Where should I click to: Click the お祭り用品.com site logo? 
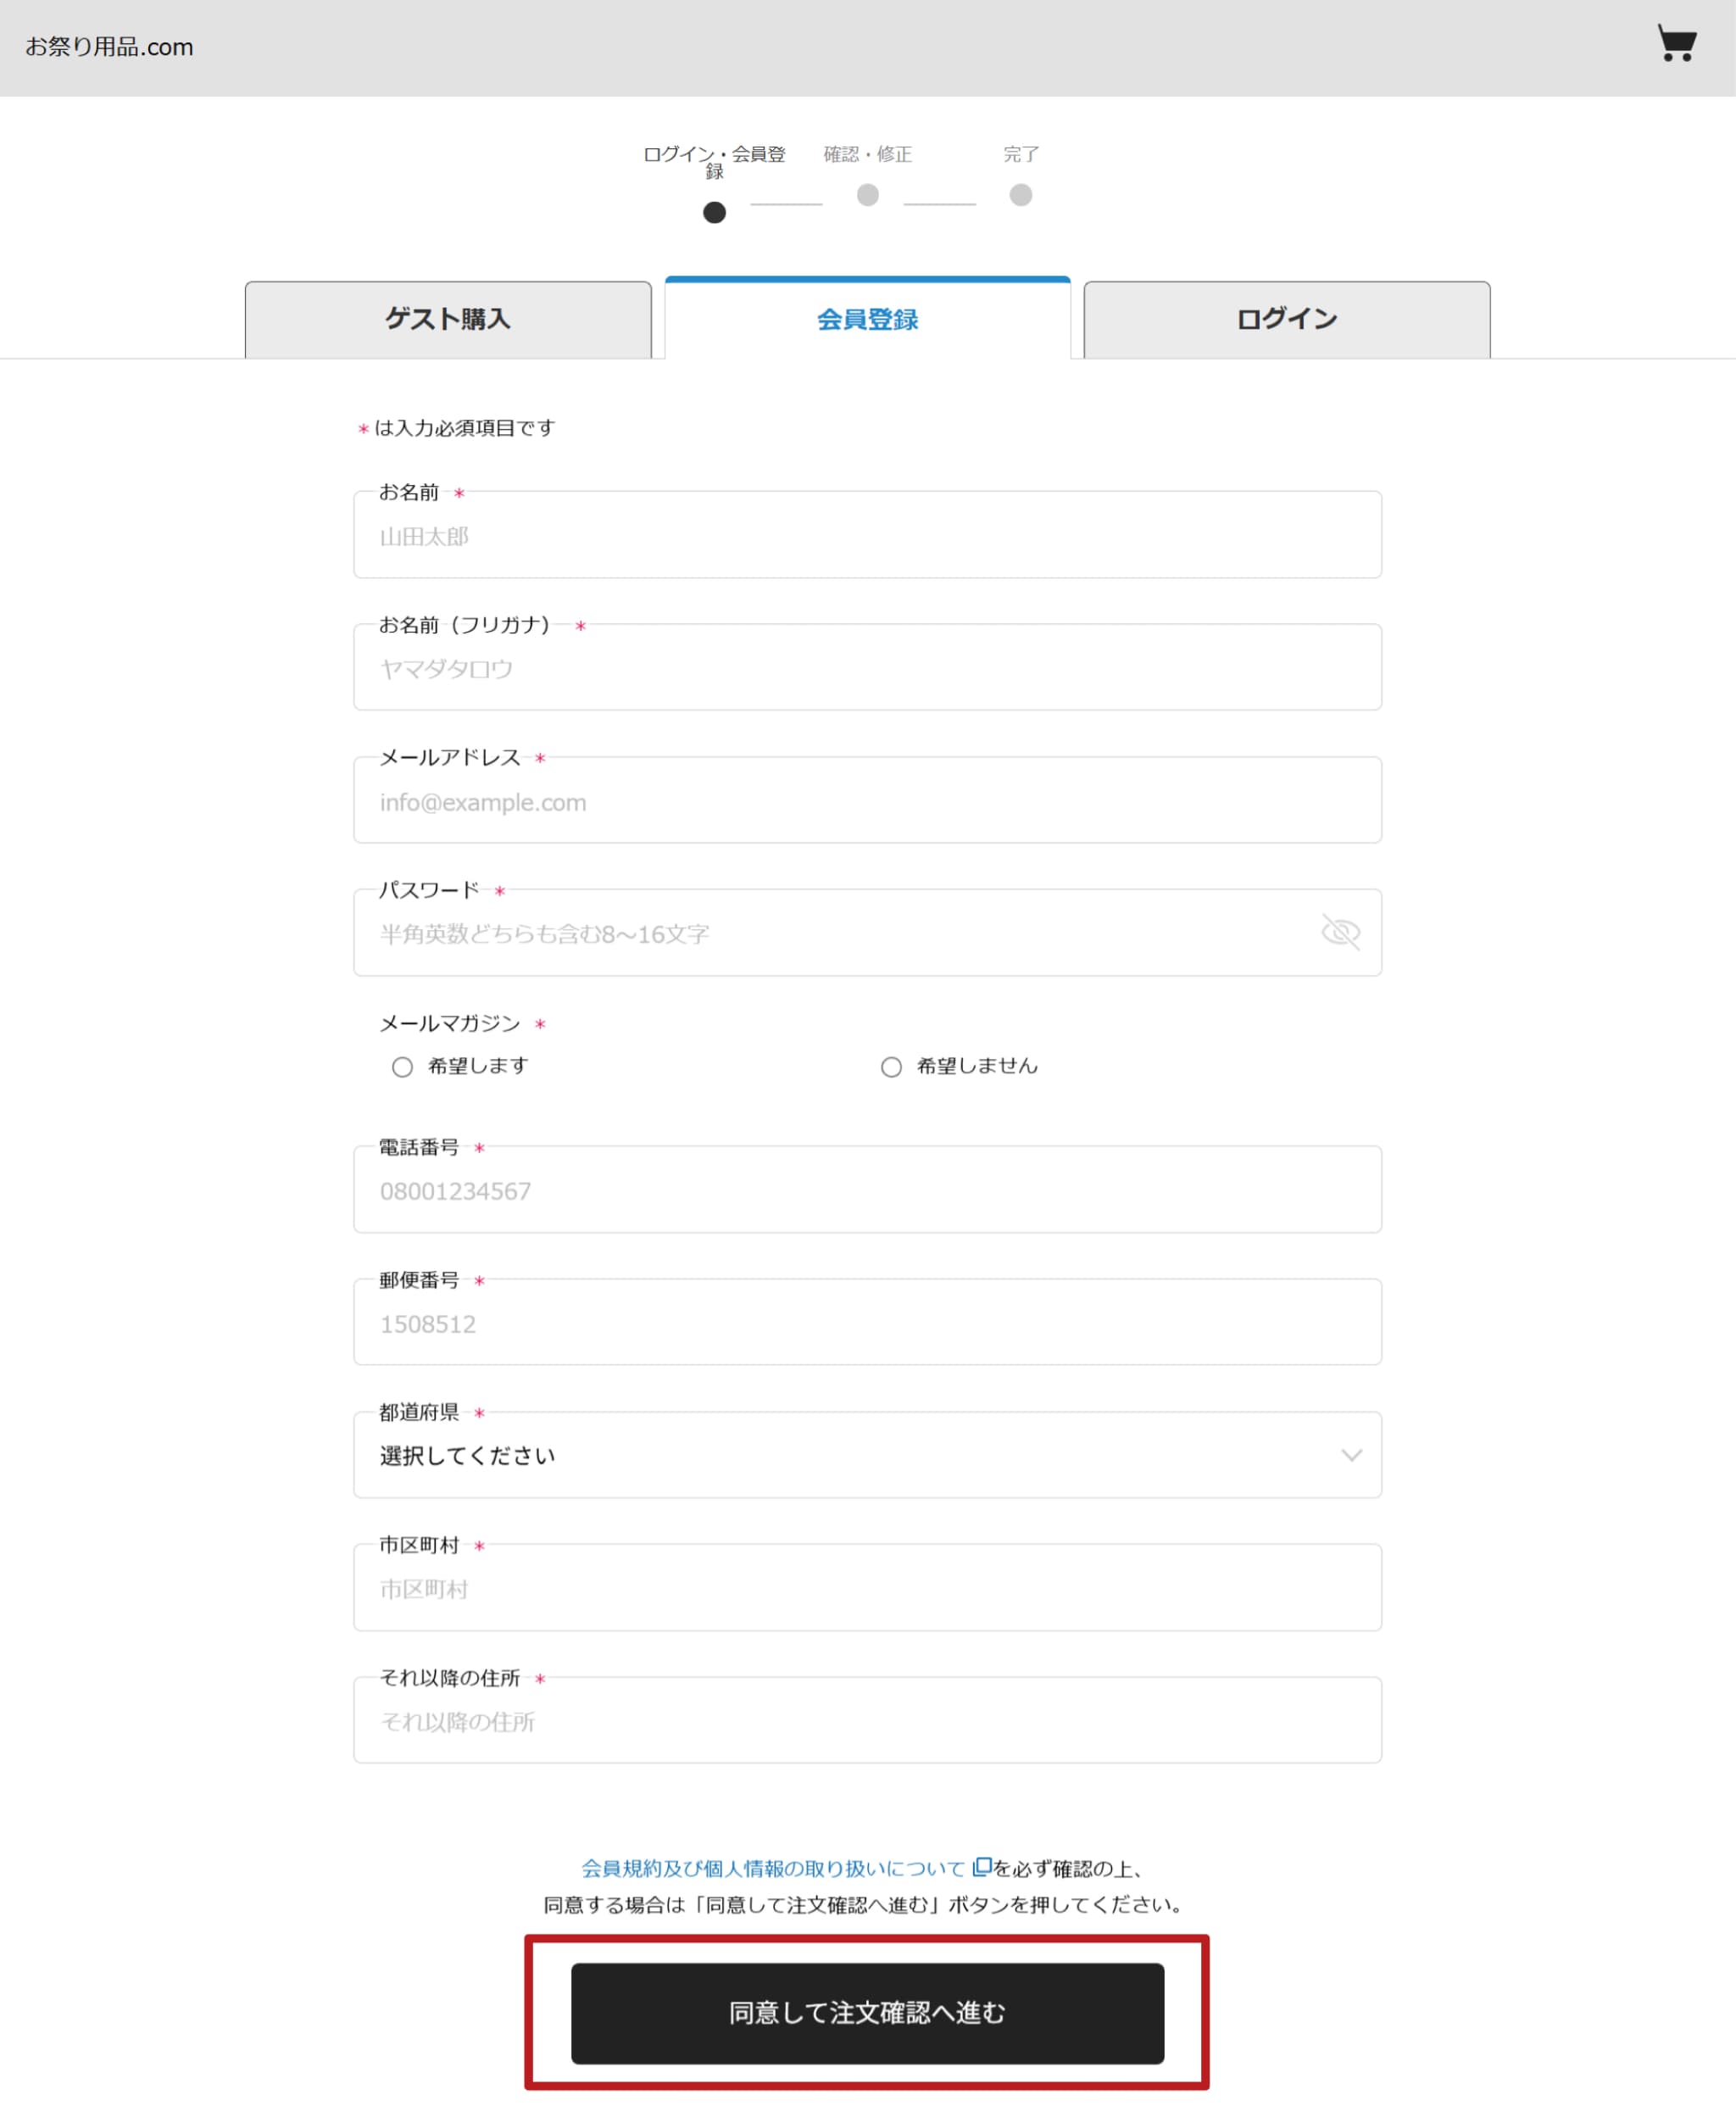pyautogui.click(x=109, y=47)
